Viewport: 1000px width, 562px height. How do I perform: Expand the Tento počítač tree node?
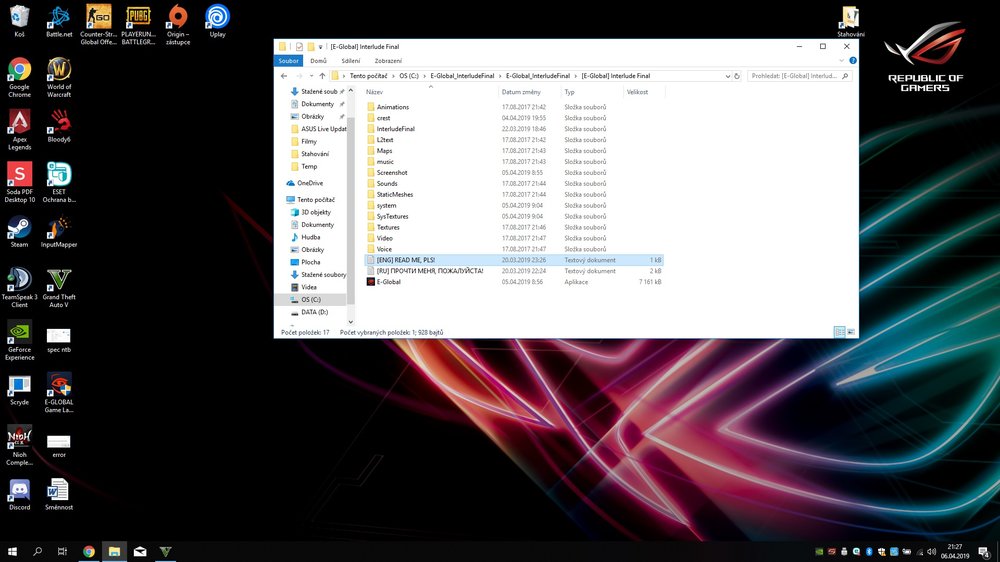click(281, 200)
